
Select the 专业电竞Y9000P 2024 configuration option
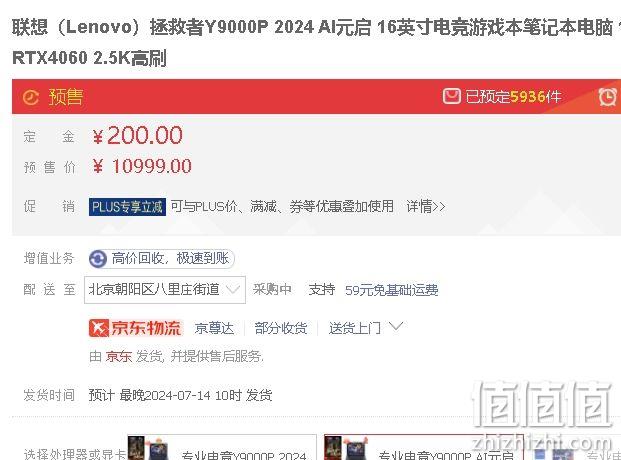click(222, 448)
